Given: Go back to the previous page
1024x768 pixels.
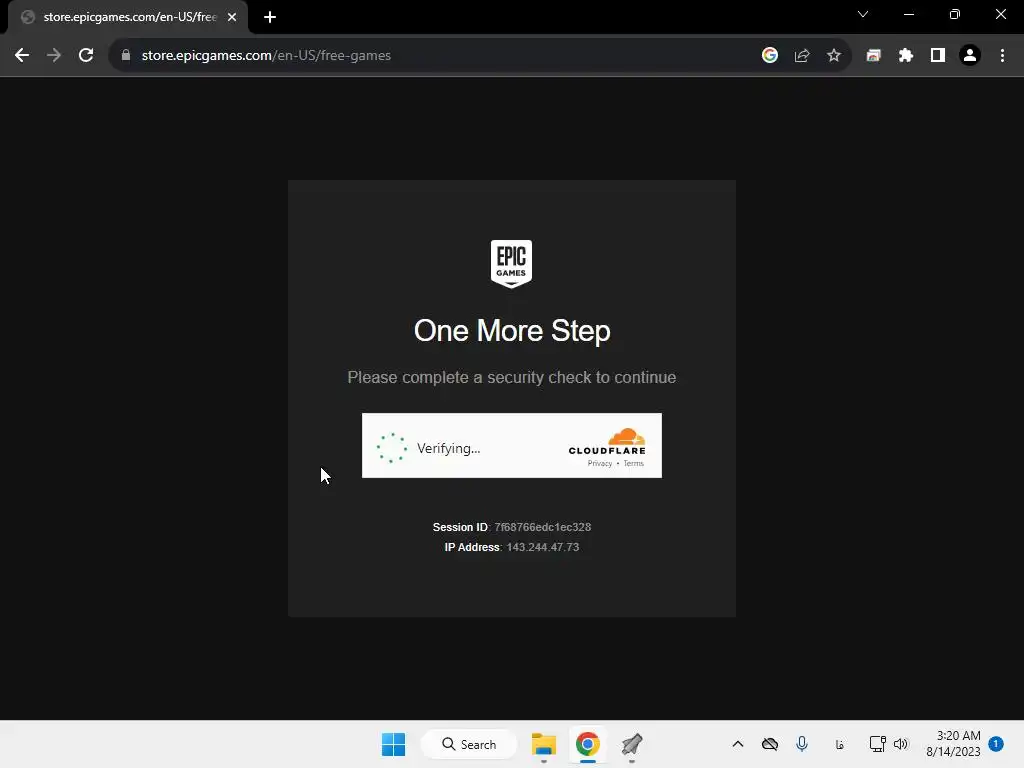Looking at the screenshot, I should pos(22,56).
